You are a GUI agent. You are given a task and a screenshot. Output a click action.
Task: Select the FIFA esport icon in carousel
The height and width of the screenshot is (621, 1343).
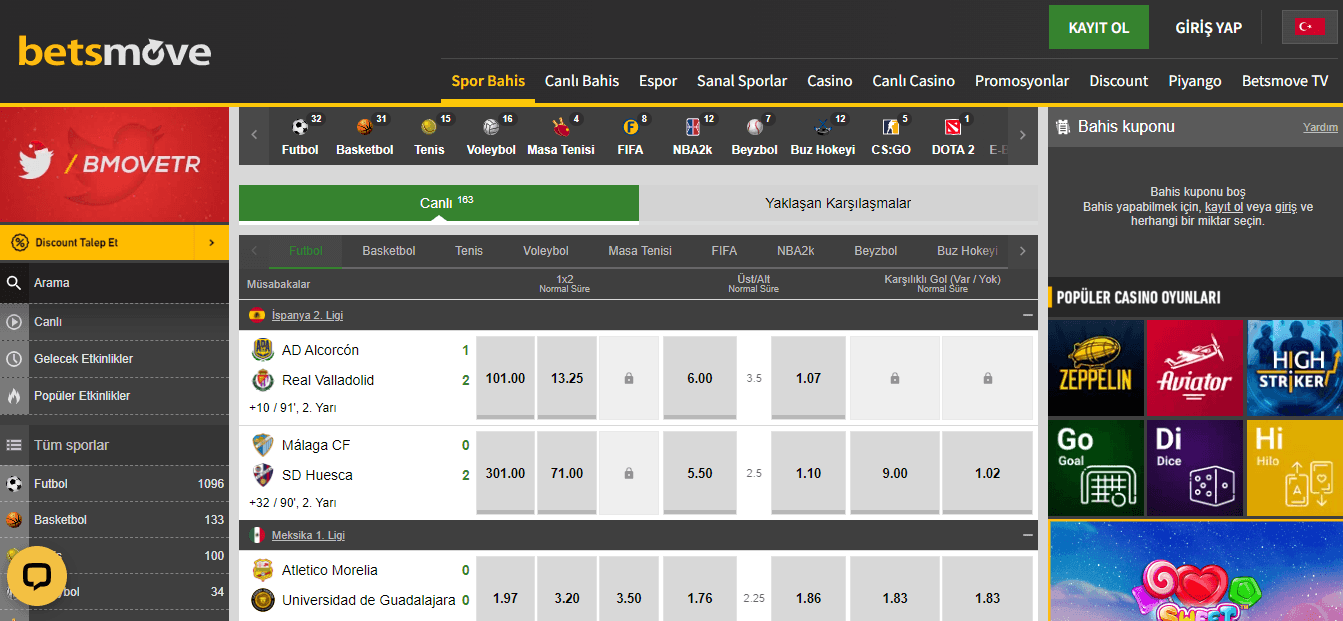[630, 136]
